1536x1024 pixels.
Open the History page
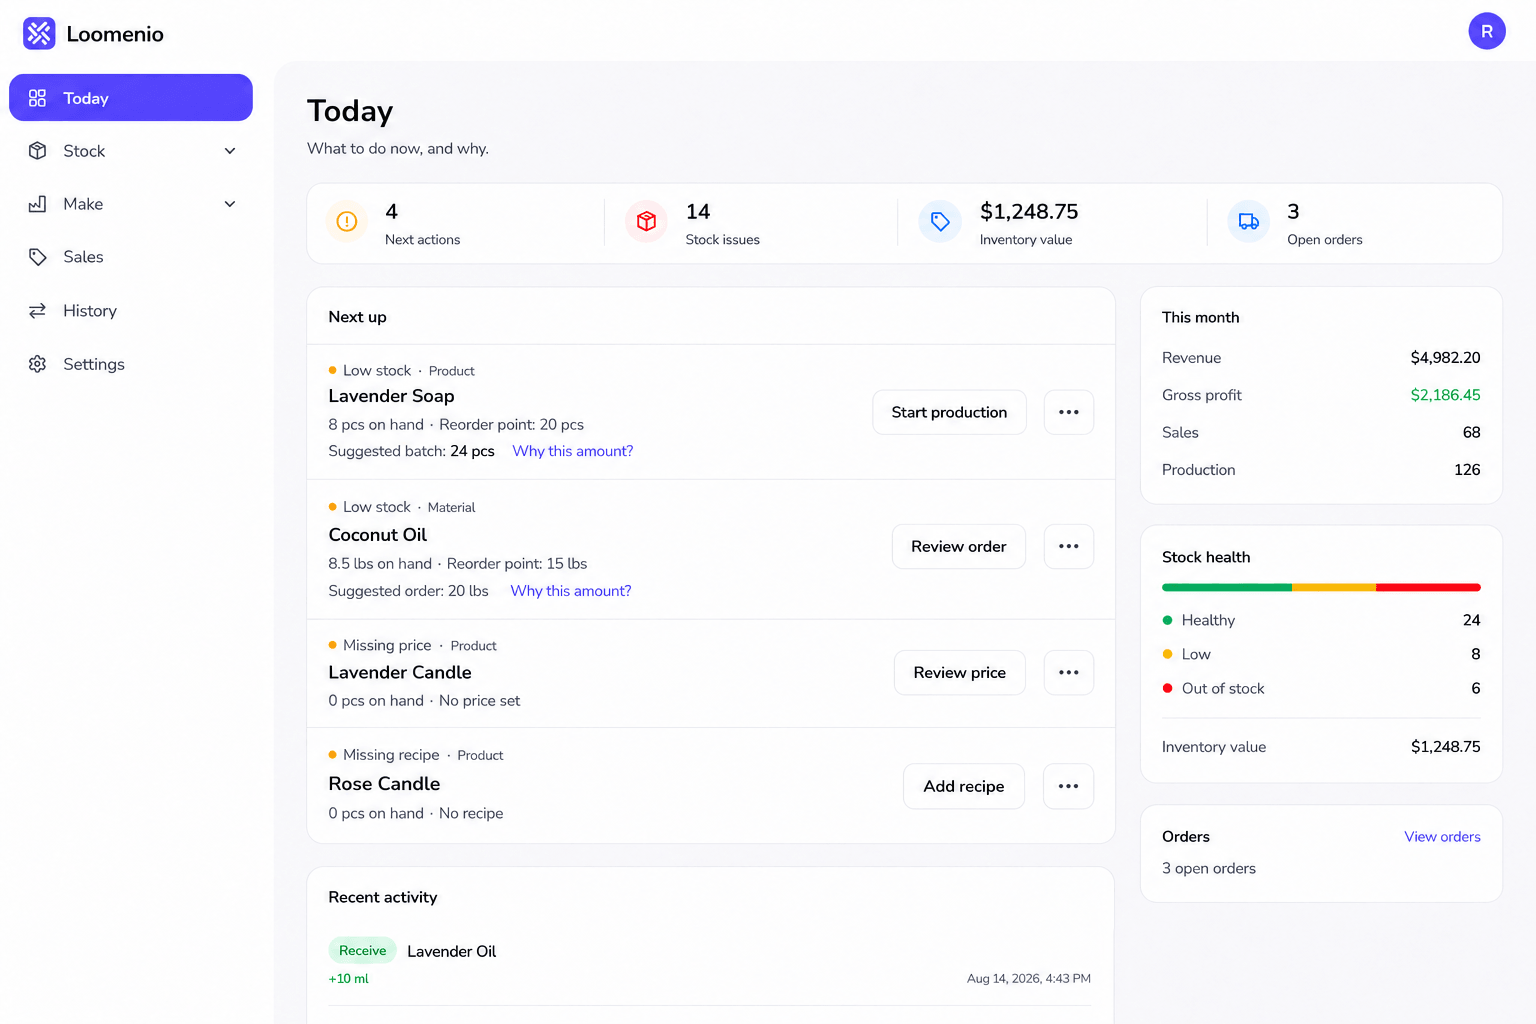(131, 311)
